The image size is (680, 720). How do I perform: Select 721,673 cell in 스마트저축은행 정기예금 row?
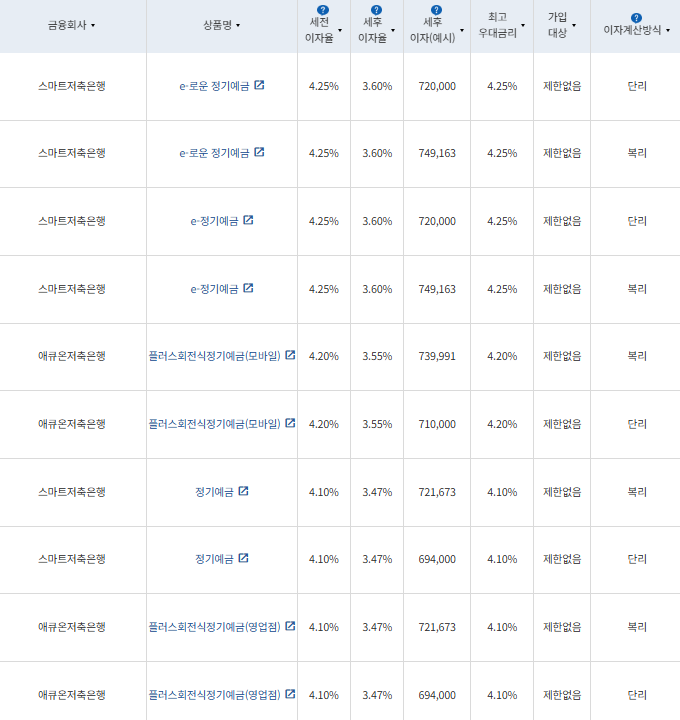click(437, 492)
